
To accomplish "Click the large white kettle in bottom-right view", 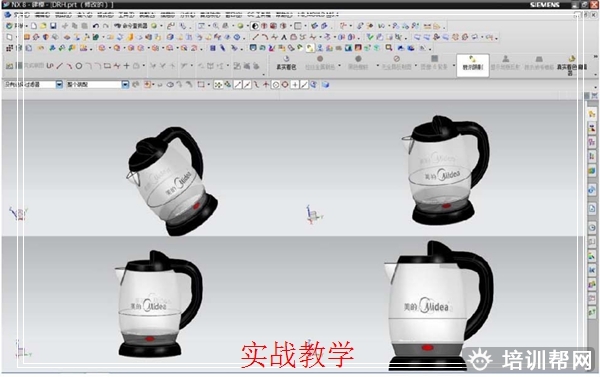I will 439,305.
